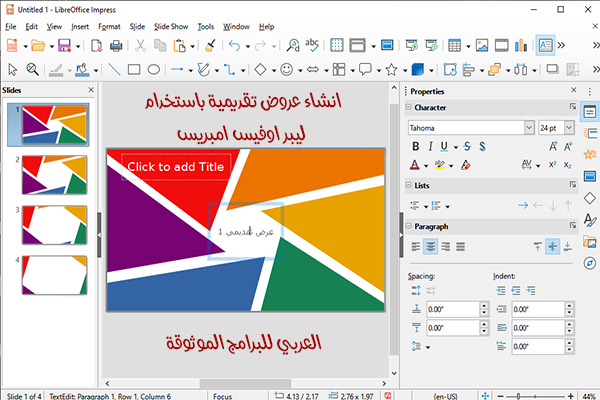Open the Format menu
This screenshot has height=400, width=600.
(x=109, y=26)
